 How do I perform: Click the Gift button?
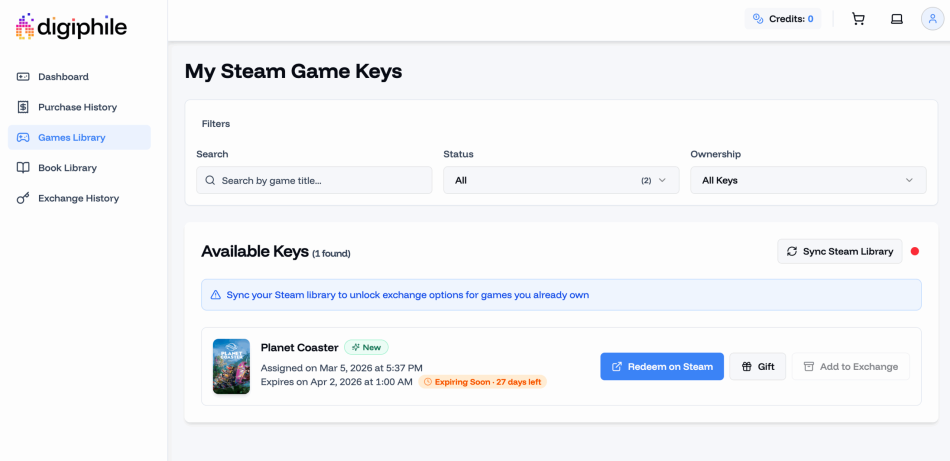point(758,366)
